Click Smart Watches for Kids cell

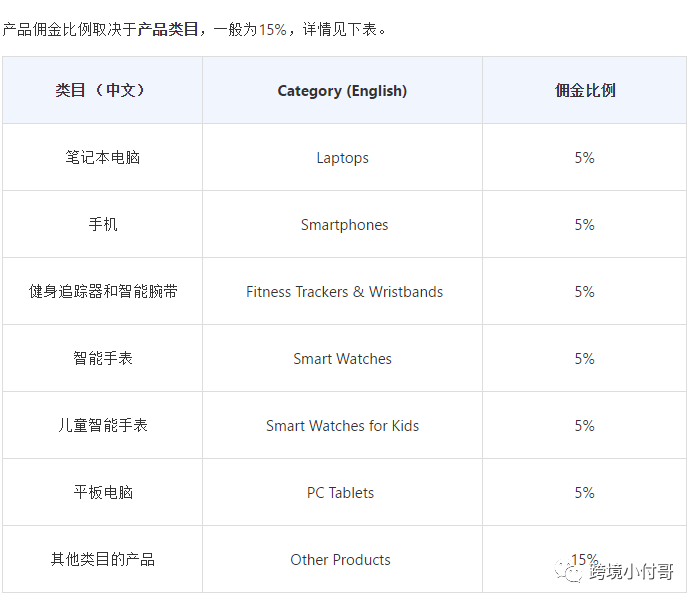tap(342, 425)
